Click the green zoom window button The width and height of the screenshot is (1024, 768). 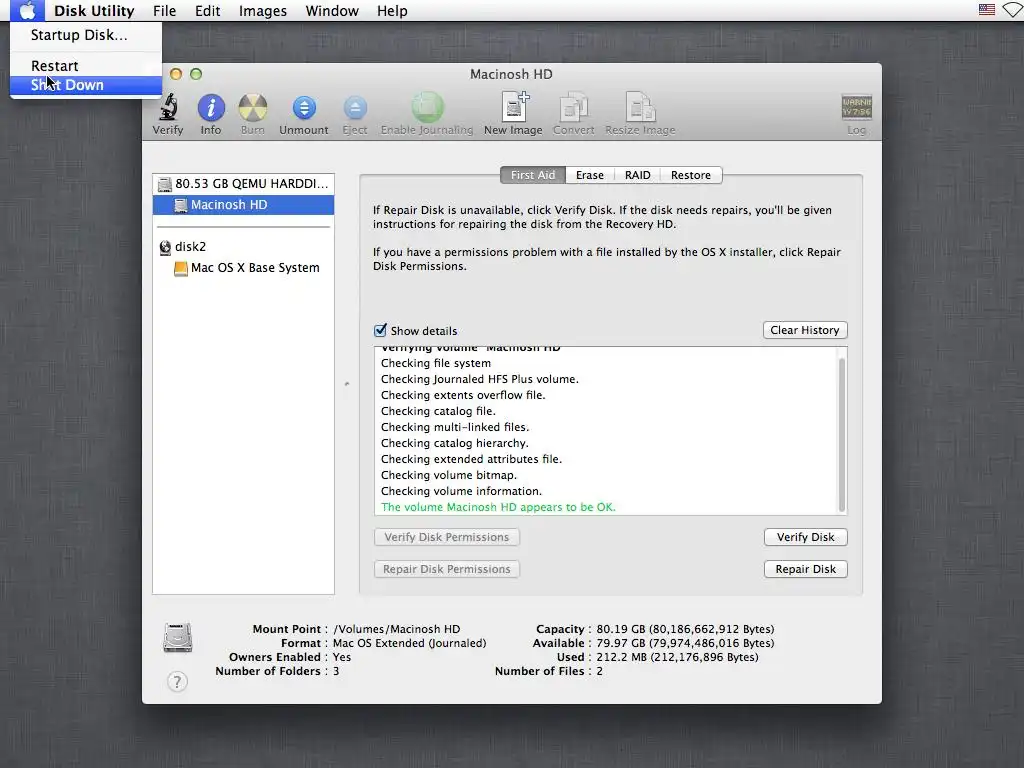click(x=196, y=74)
